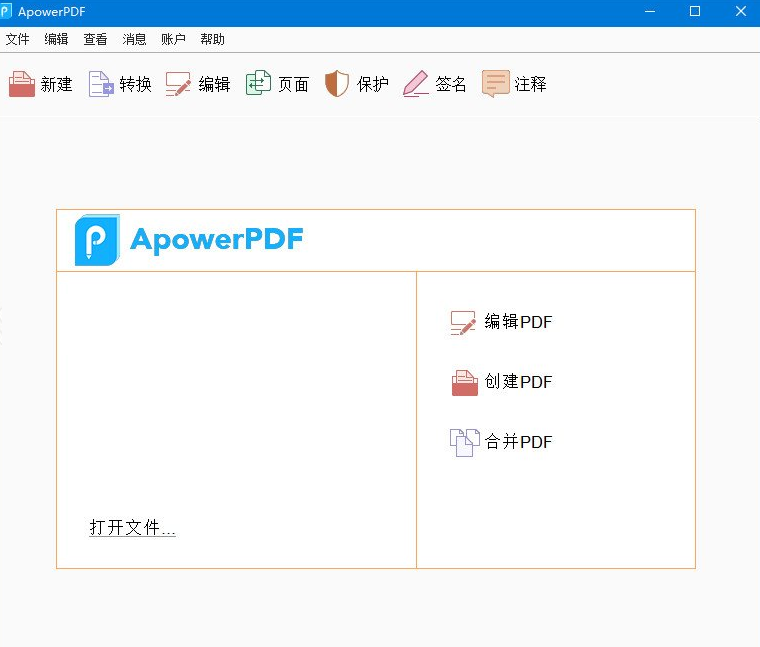Click the 新建 toolbar label

(56, 84)
